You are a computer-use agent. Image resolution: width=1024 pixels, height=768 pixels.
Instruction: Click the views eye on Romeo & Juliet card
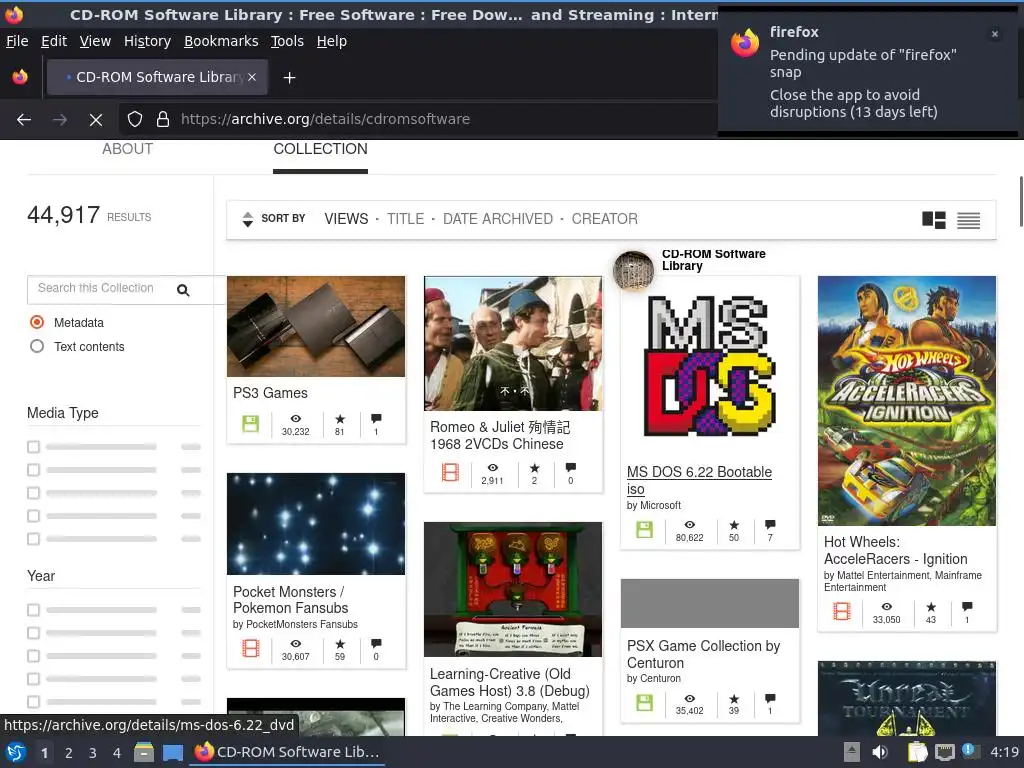click(492, 468)
